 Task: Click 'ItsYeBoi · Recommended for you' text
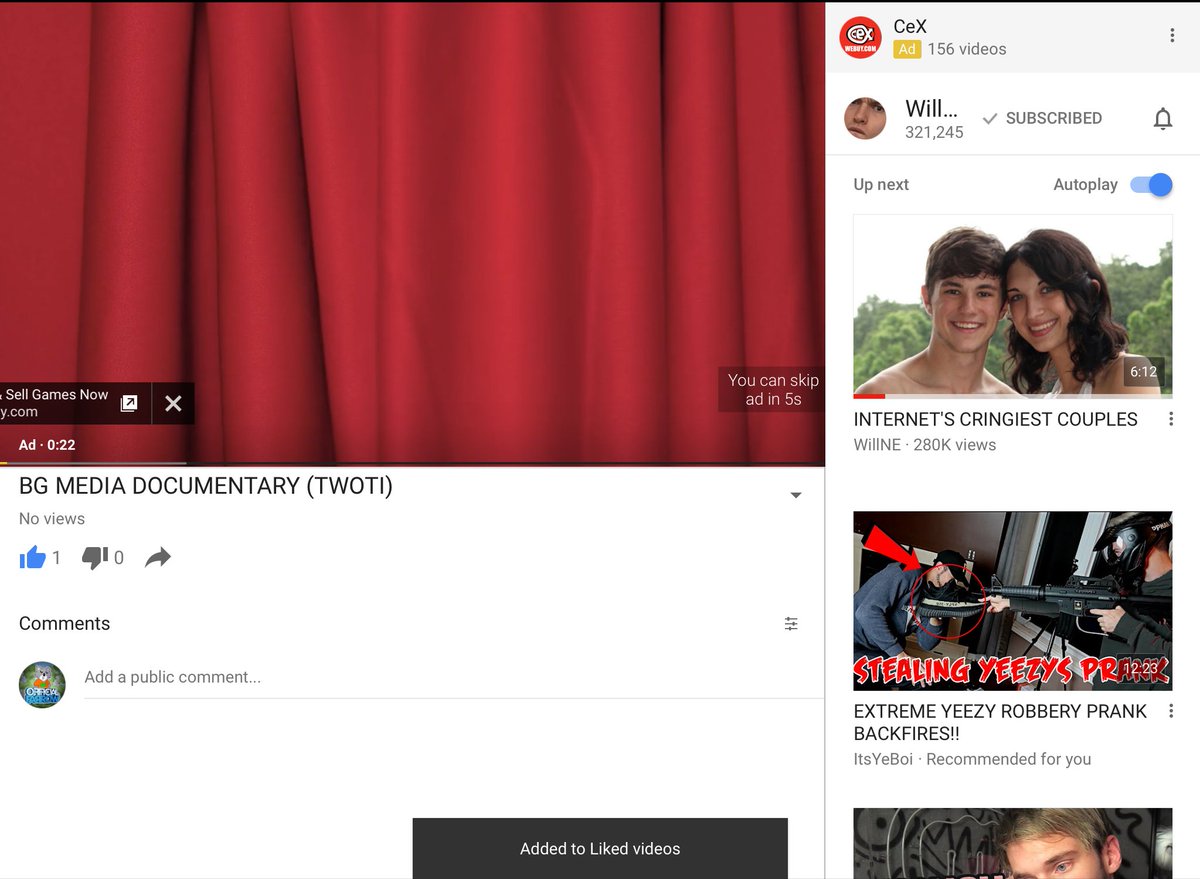[x=972, y=759]
